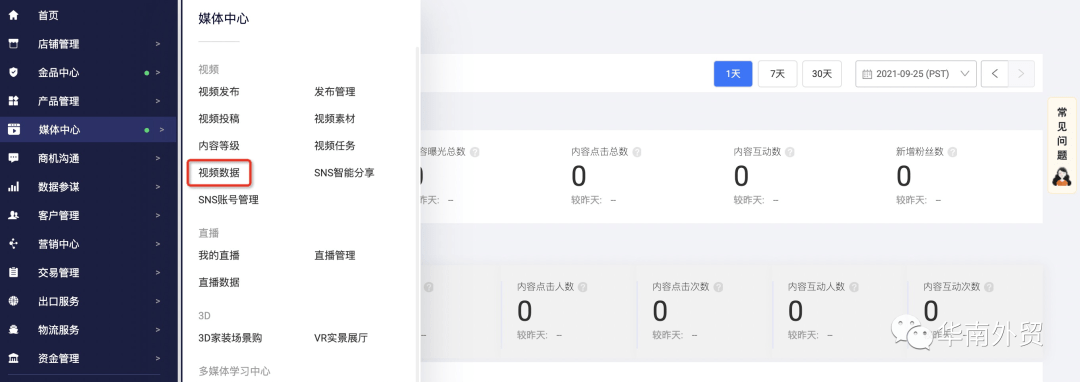Click help icon next to 内容互动次数
The width and height of the screenshot is (1080, 382).
point(989,286)
